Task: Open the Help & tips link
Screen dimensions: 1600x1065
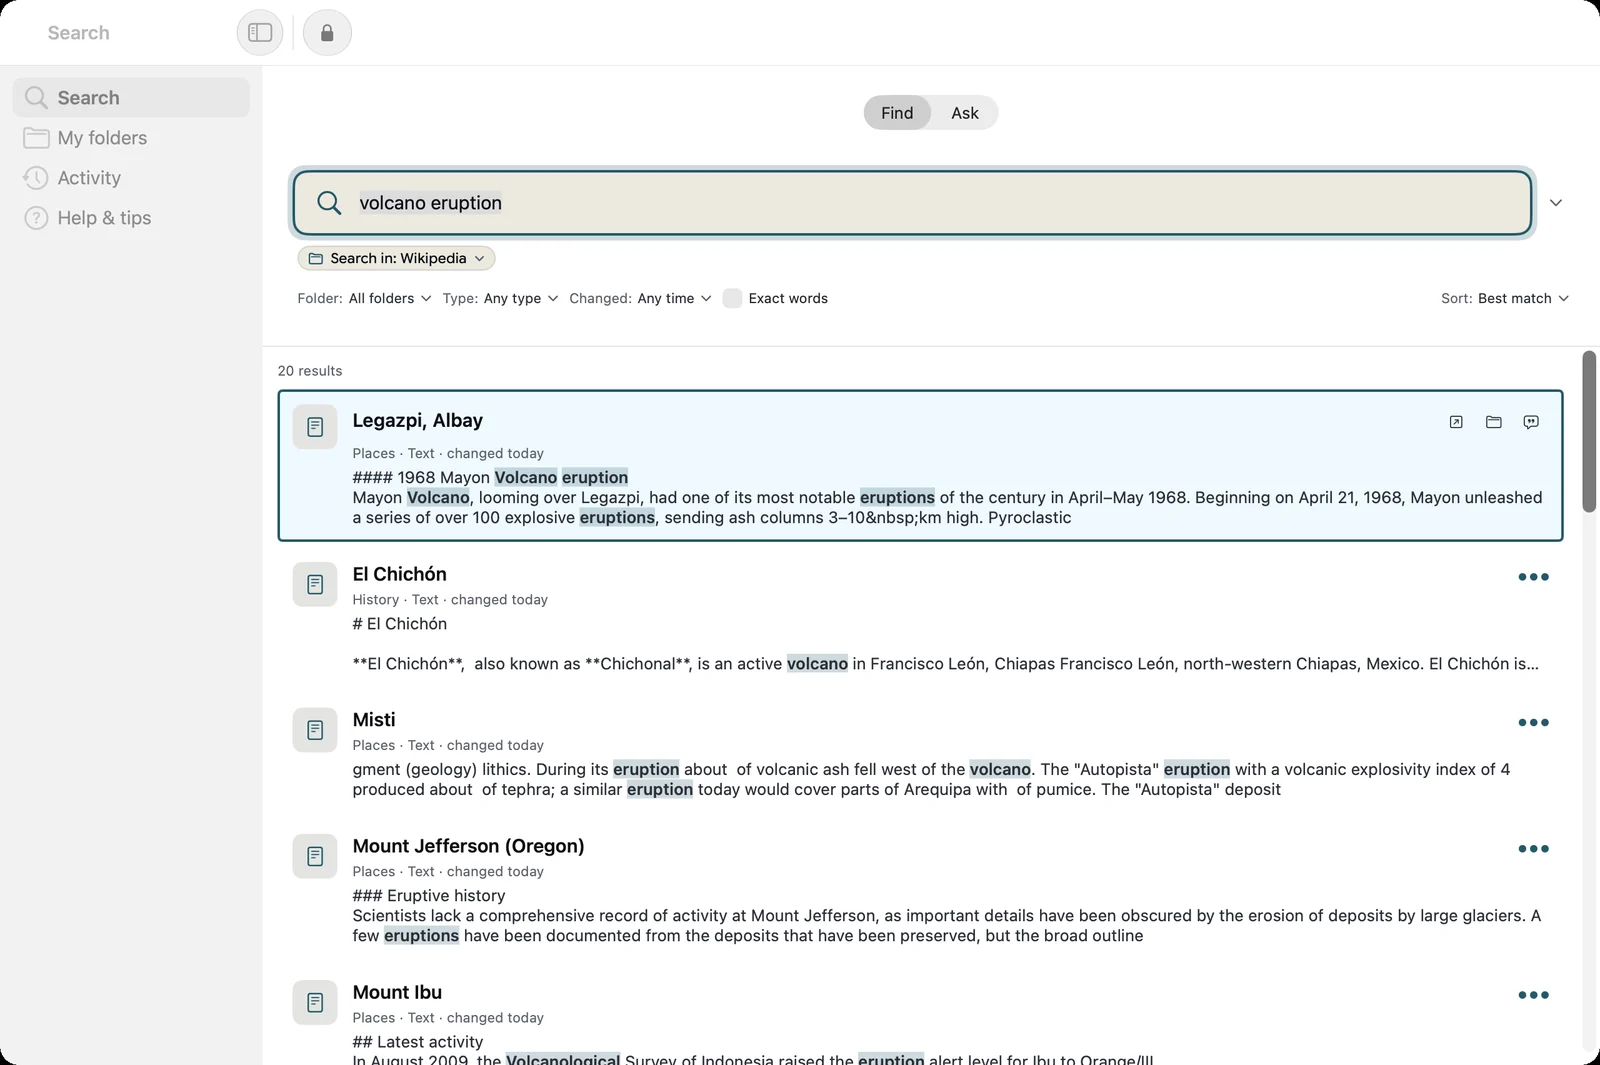Action: [131, 218]
